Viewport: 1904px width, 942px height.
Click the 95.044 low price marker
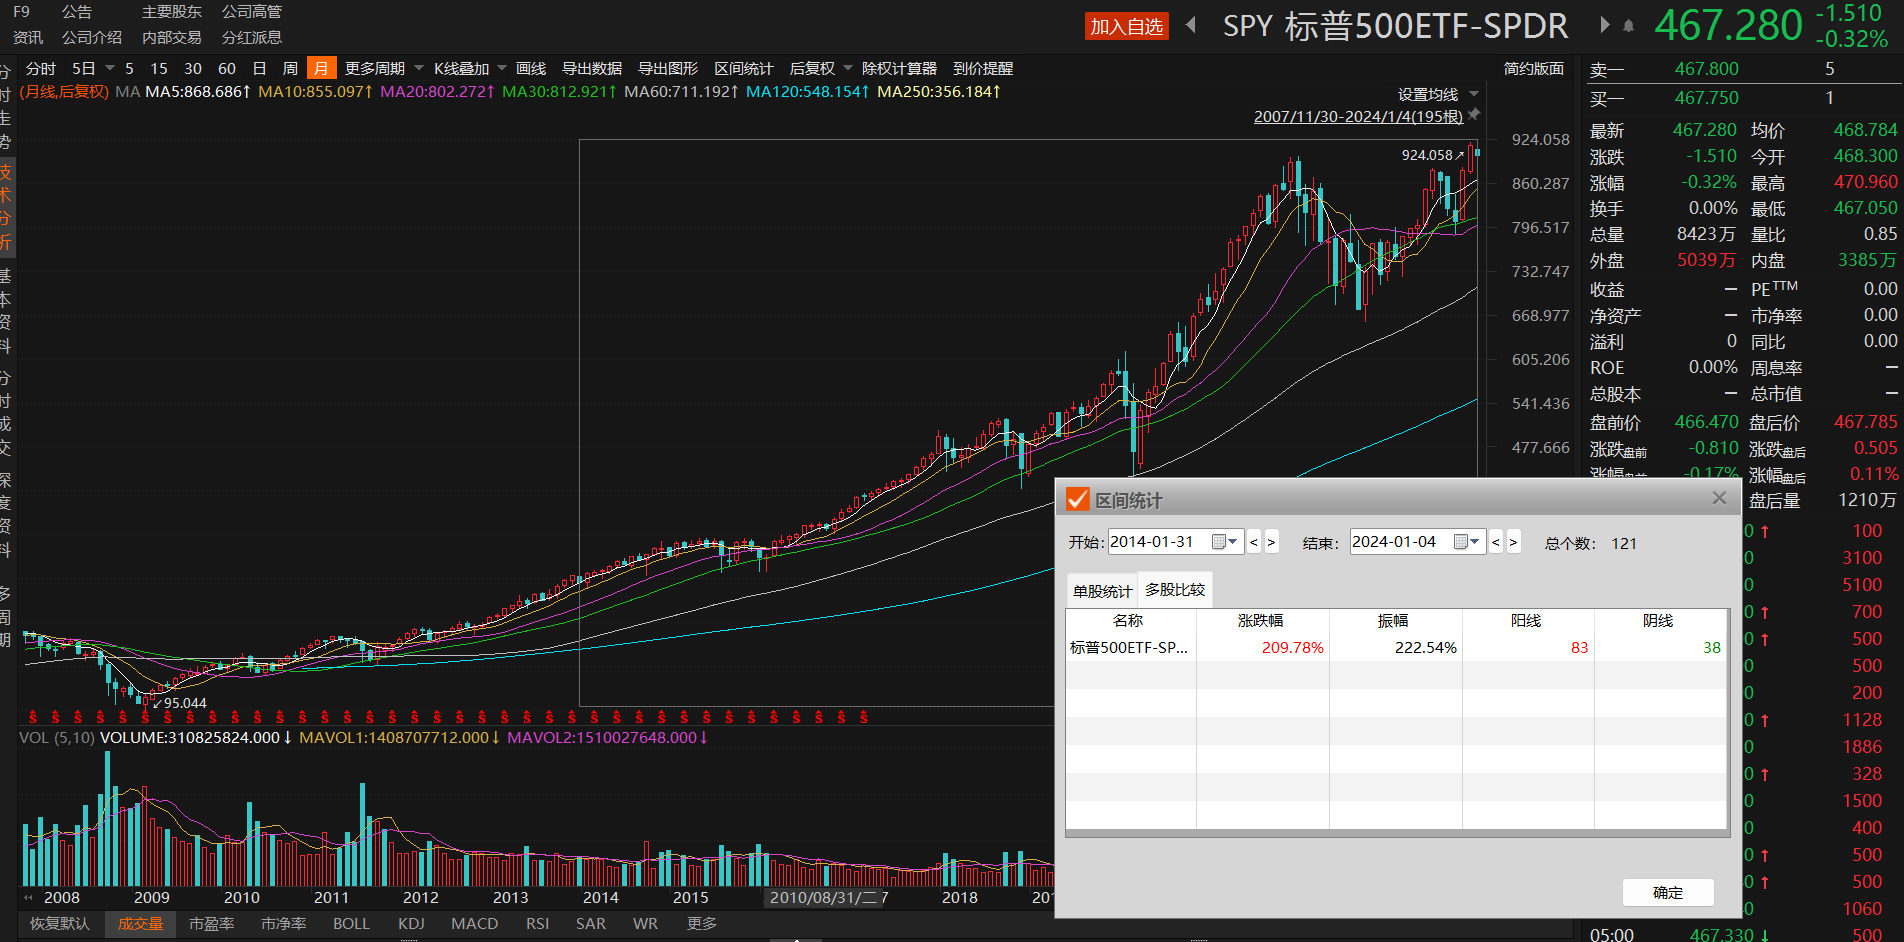(x=180, y=703)
